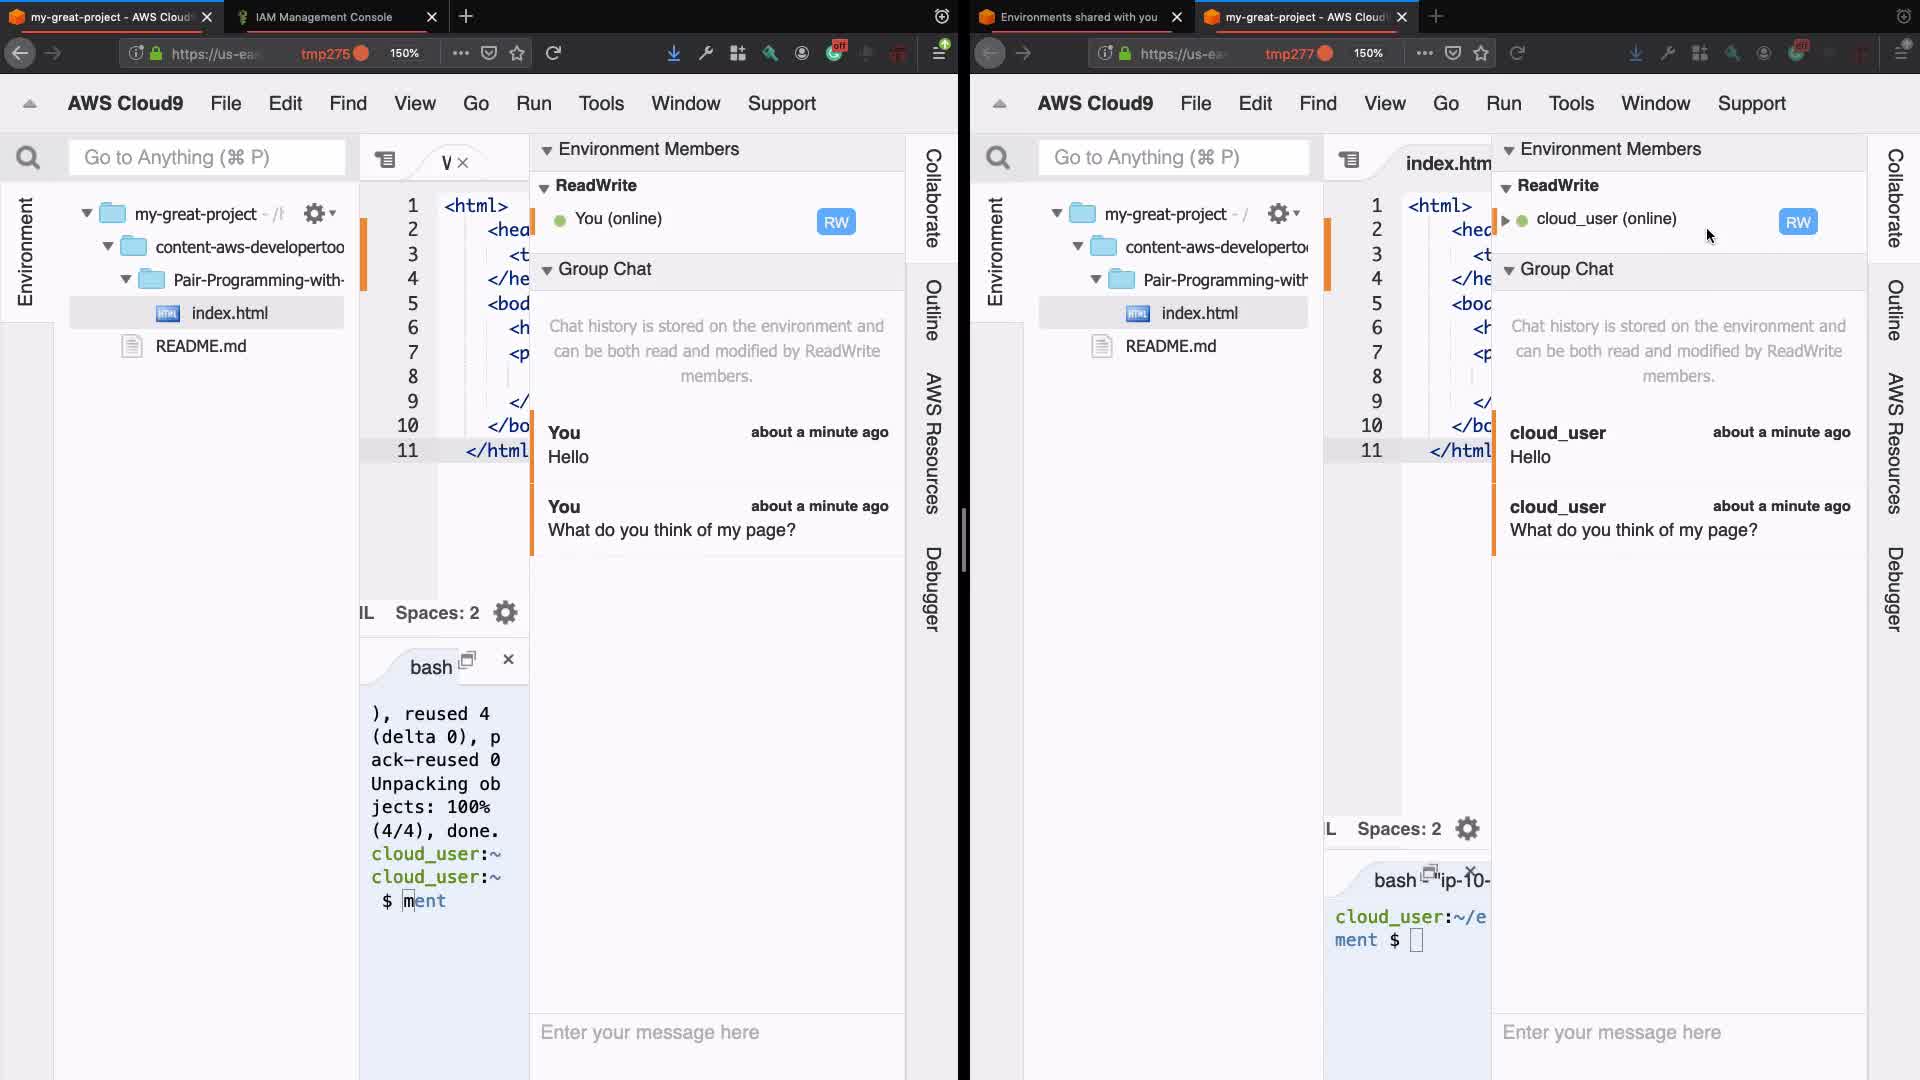Toggle right Outline side panel
Viewport: 1920px width, 1080px height.
coord(1895,310)
